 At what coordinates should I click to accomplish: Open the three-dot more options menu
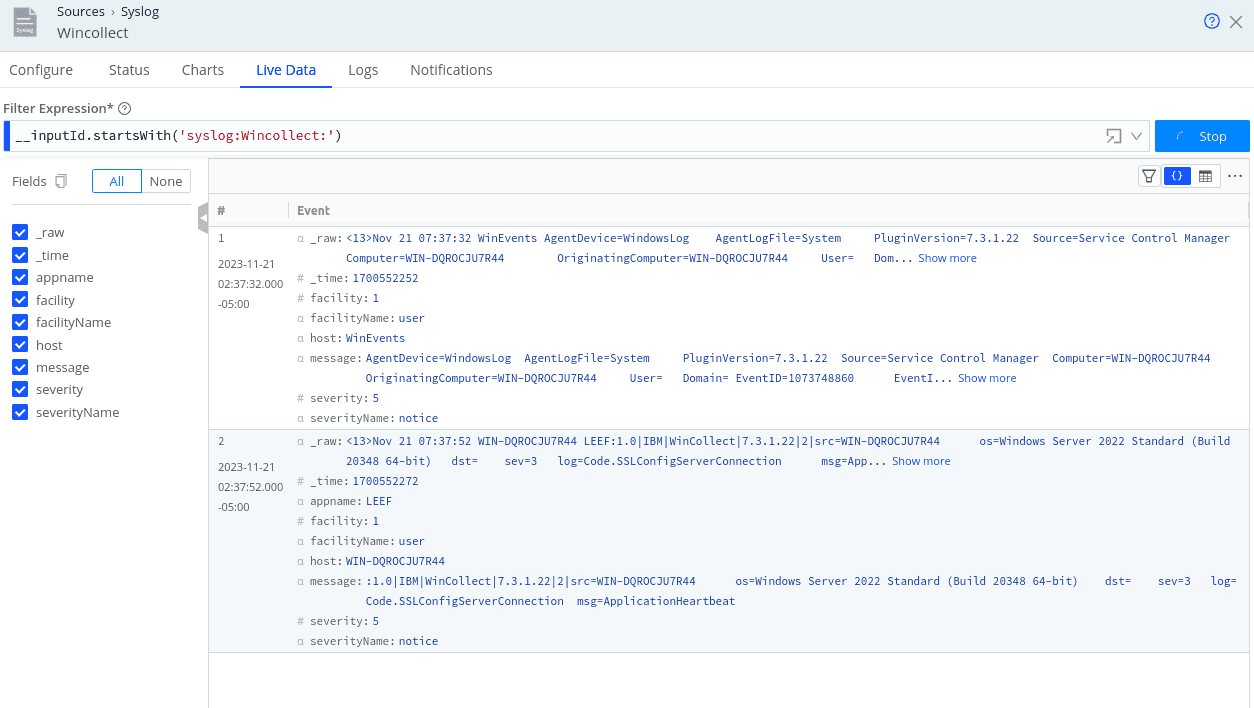pos(1235,176)
